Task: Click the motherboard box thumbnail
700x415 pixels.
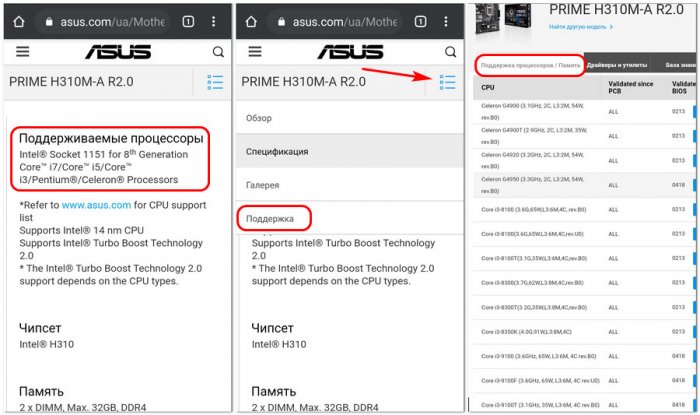Action: tap(518, 17)
